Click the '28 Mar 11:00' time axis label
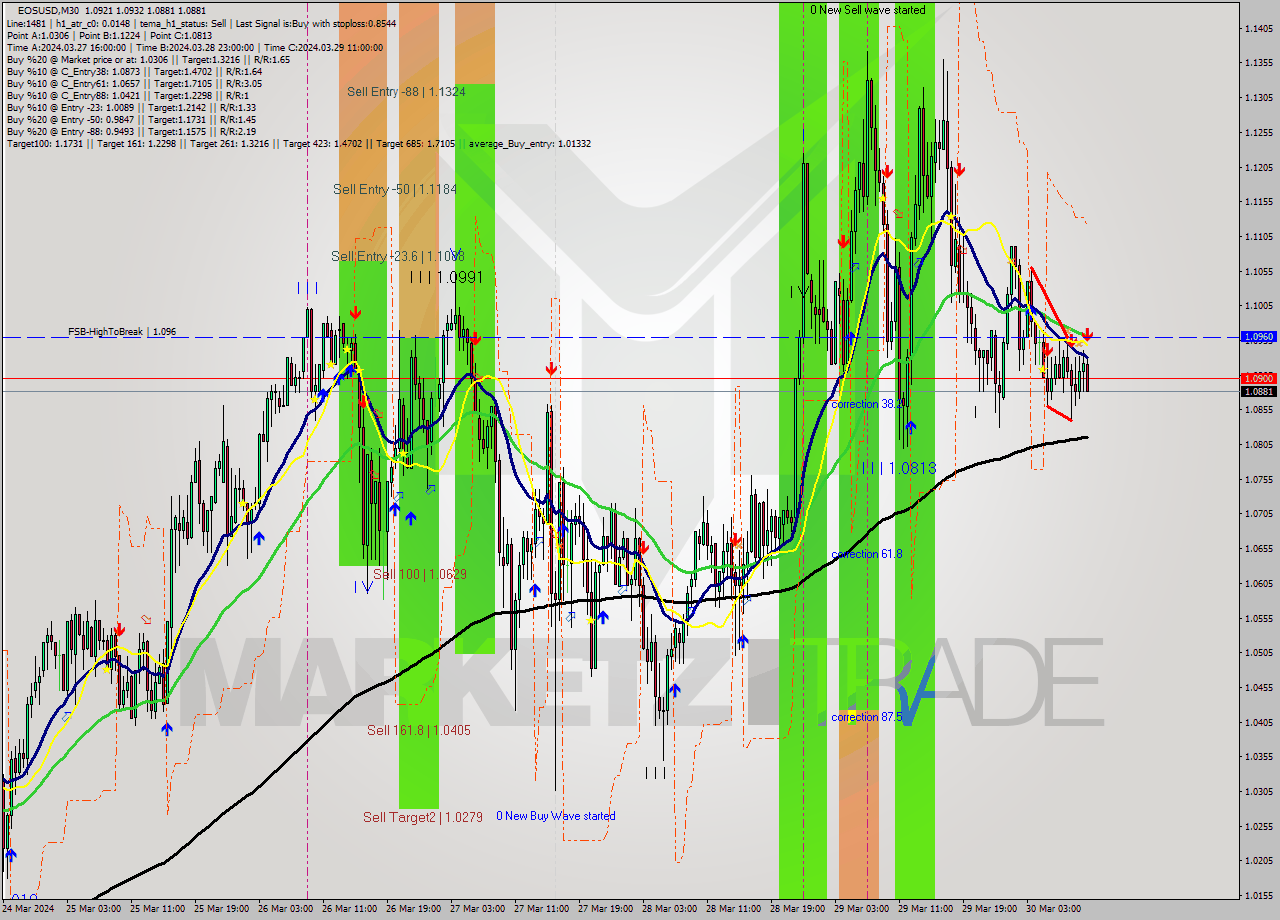The width and height of the screenshot is (1280, 920). tap(734, 908)
